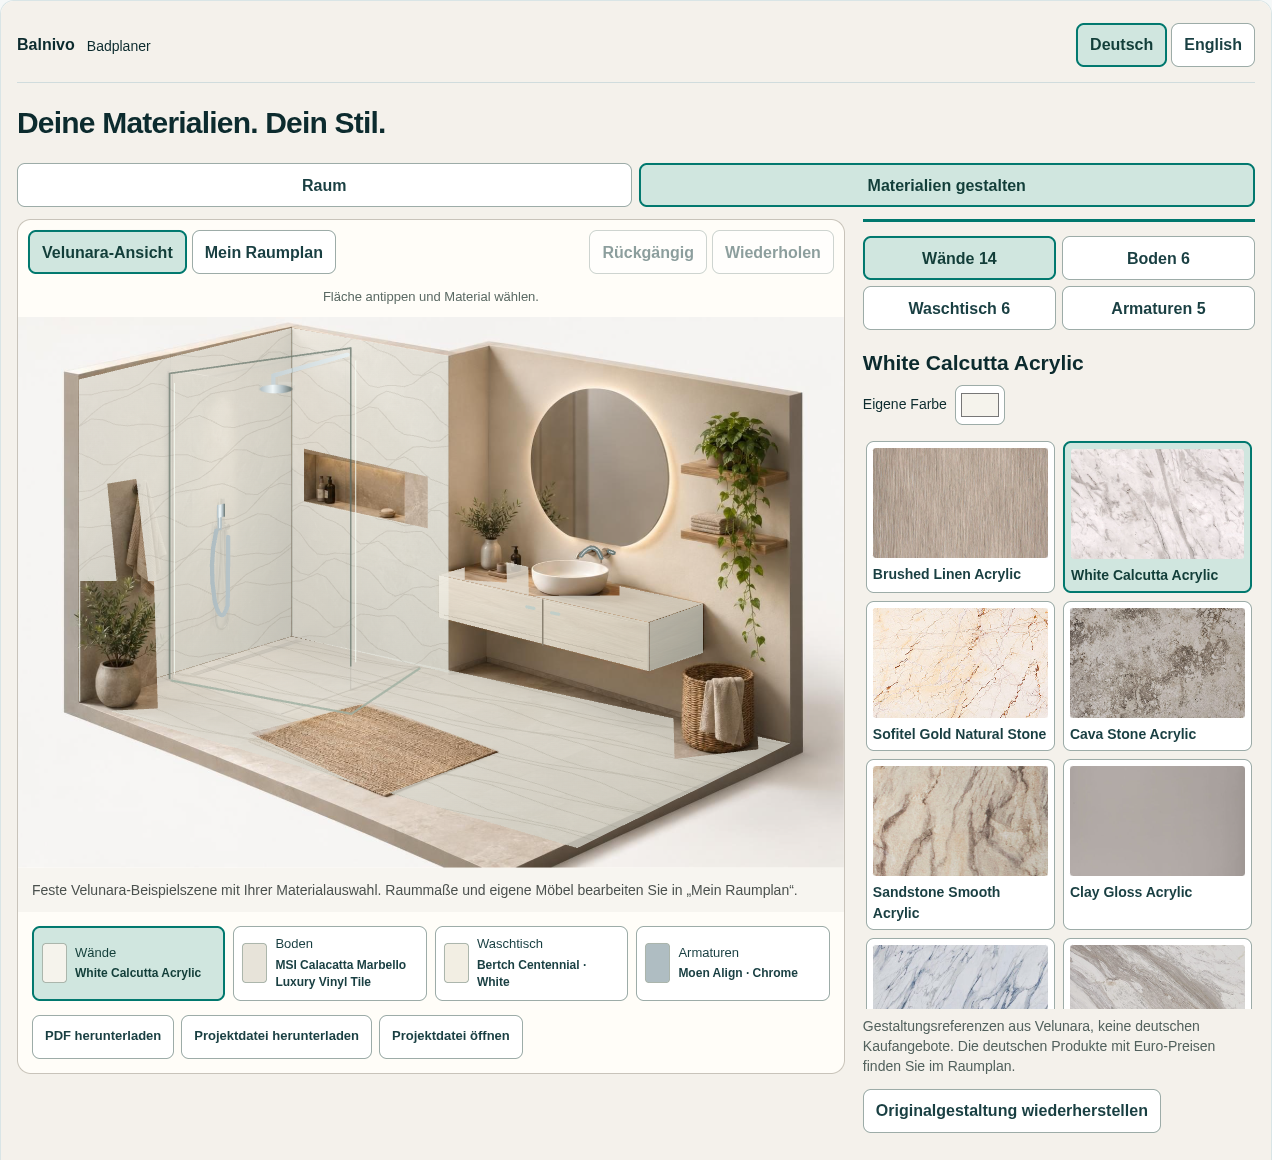Screen dimensions: 1272x1160
Task: Click PDF herunterladen
Action: pyautogui.click(x=103, y=1036)
